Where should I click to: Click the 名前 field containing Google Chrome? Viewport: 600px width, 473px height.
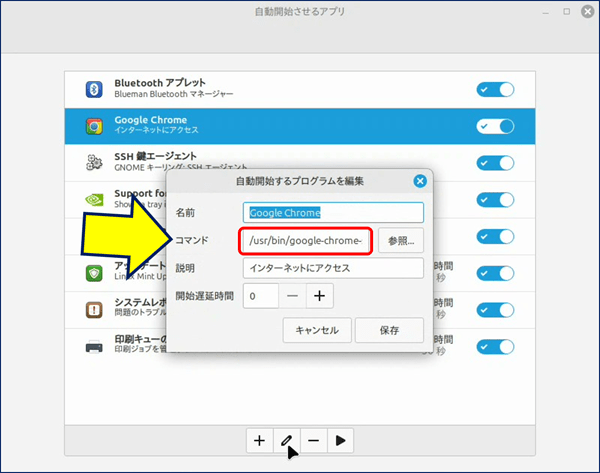point(333,212)
